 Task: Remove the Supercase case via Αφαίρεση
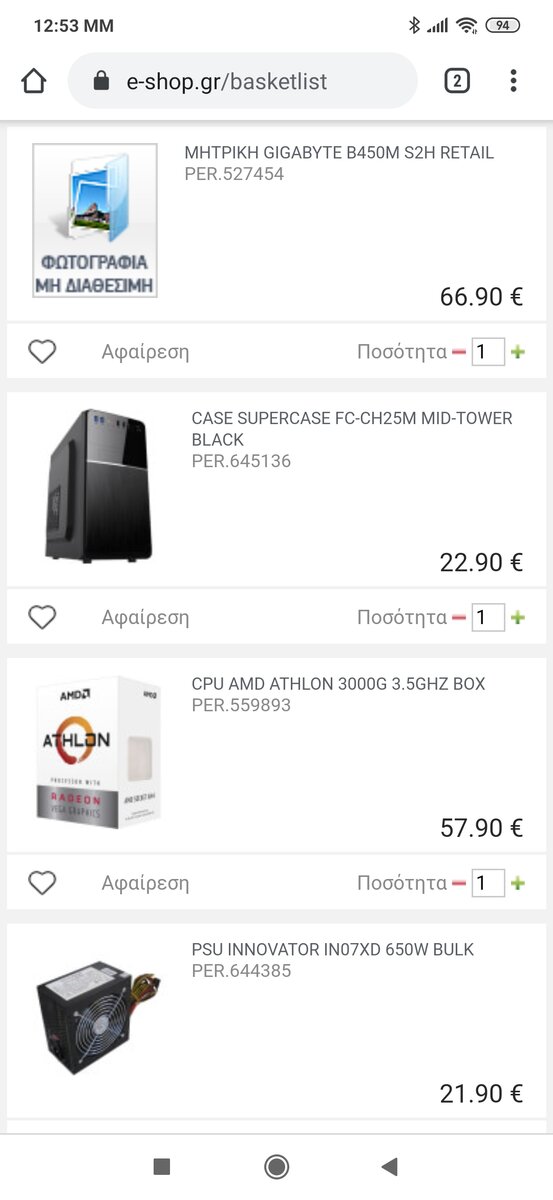point(145,618)
